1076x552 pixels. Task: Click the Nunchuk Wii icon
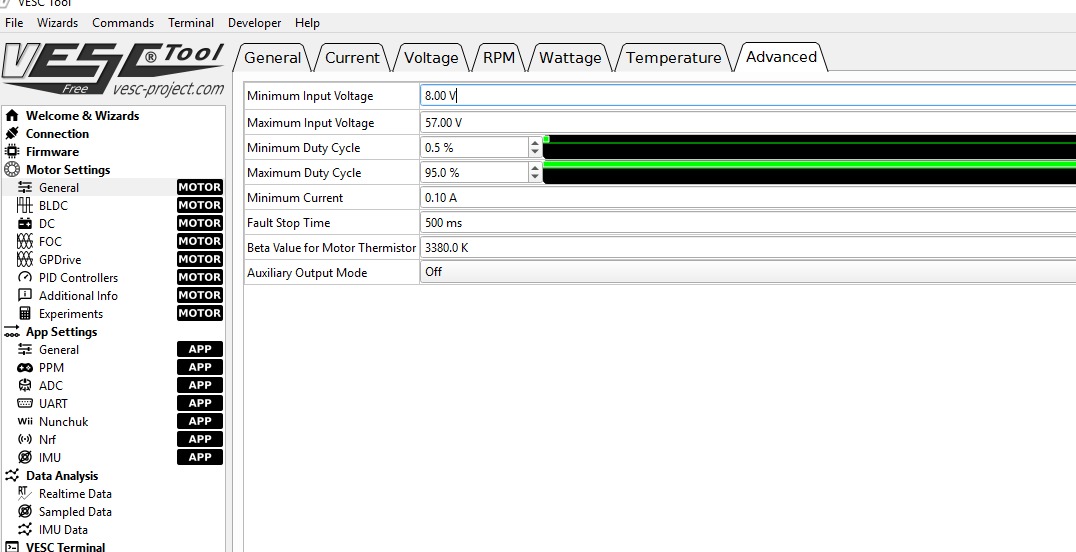point(25,422)
